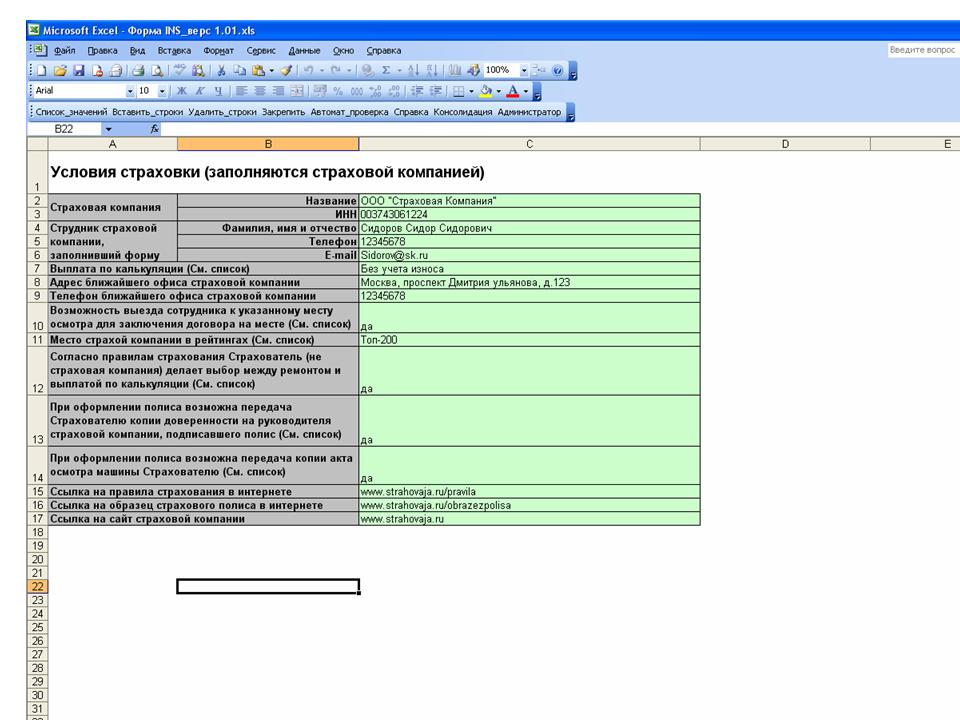Viewport: 960px width, 720px height.
Task: Click Консолидация toolbar button
Action: coord(462,112)
